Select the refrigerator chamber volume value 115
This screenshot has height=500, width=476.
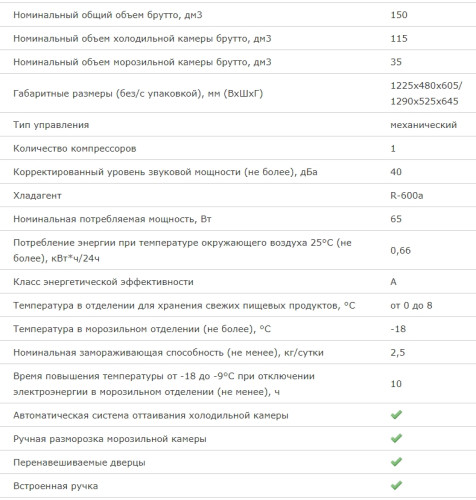(x=399, y=38)
